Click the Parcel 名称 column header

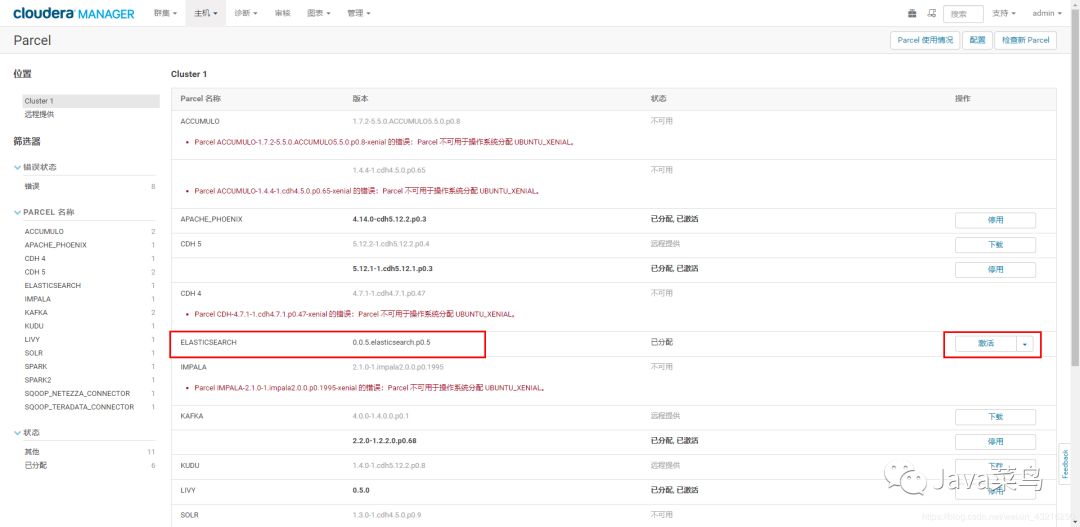[200, 99]
